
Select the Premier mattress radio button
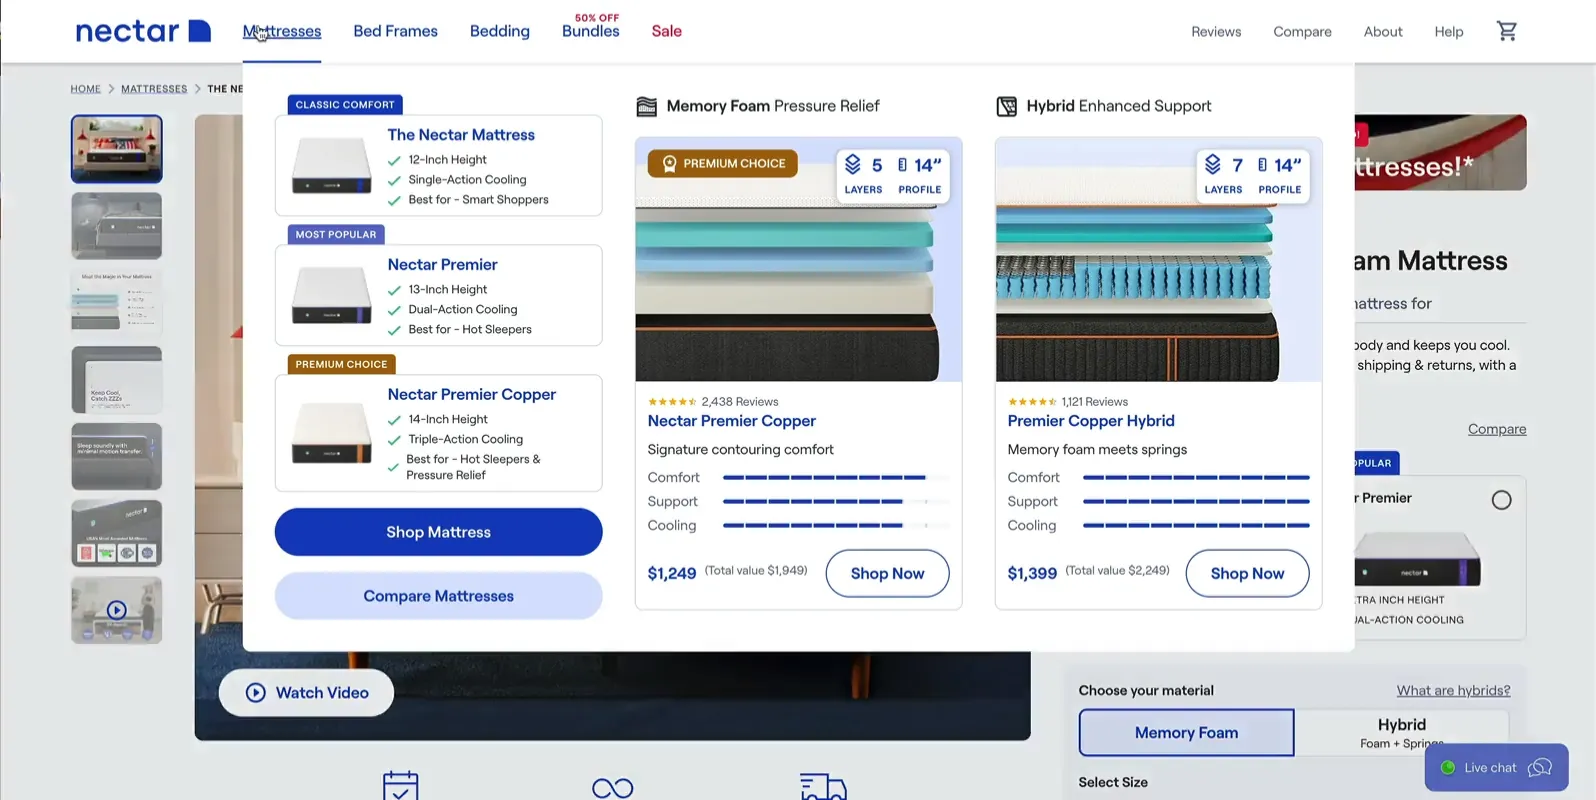pyautogui.click(x=1501, y=500)
